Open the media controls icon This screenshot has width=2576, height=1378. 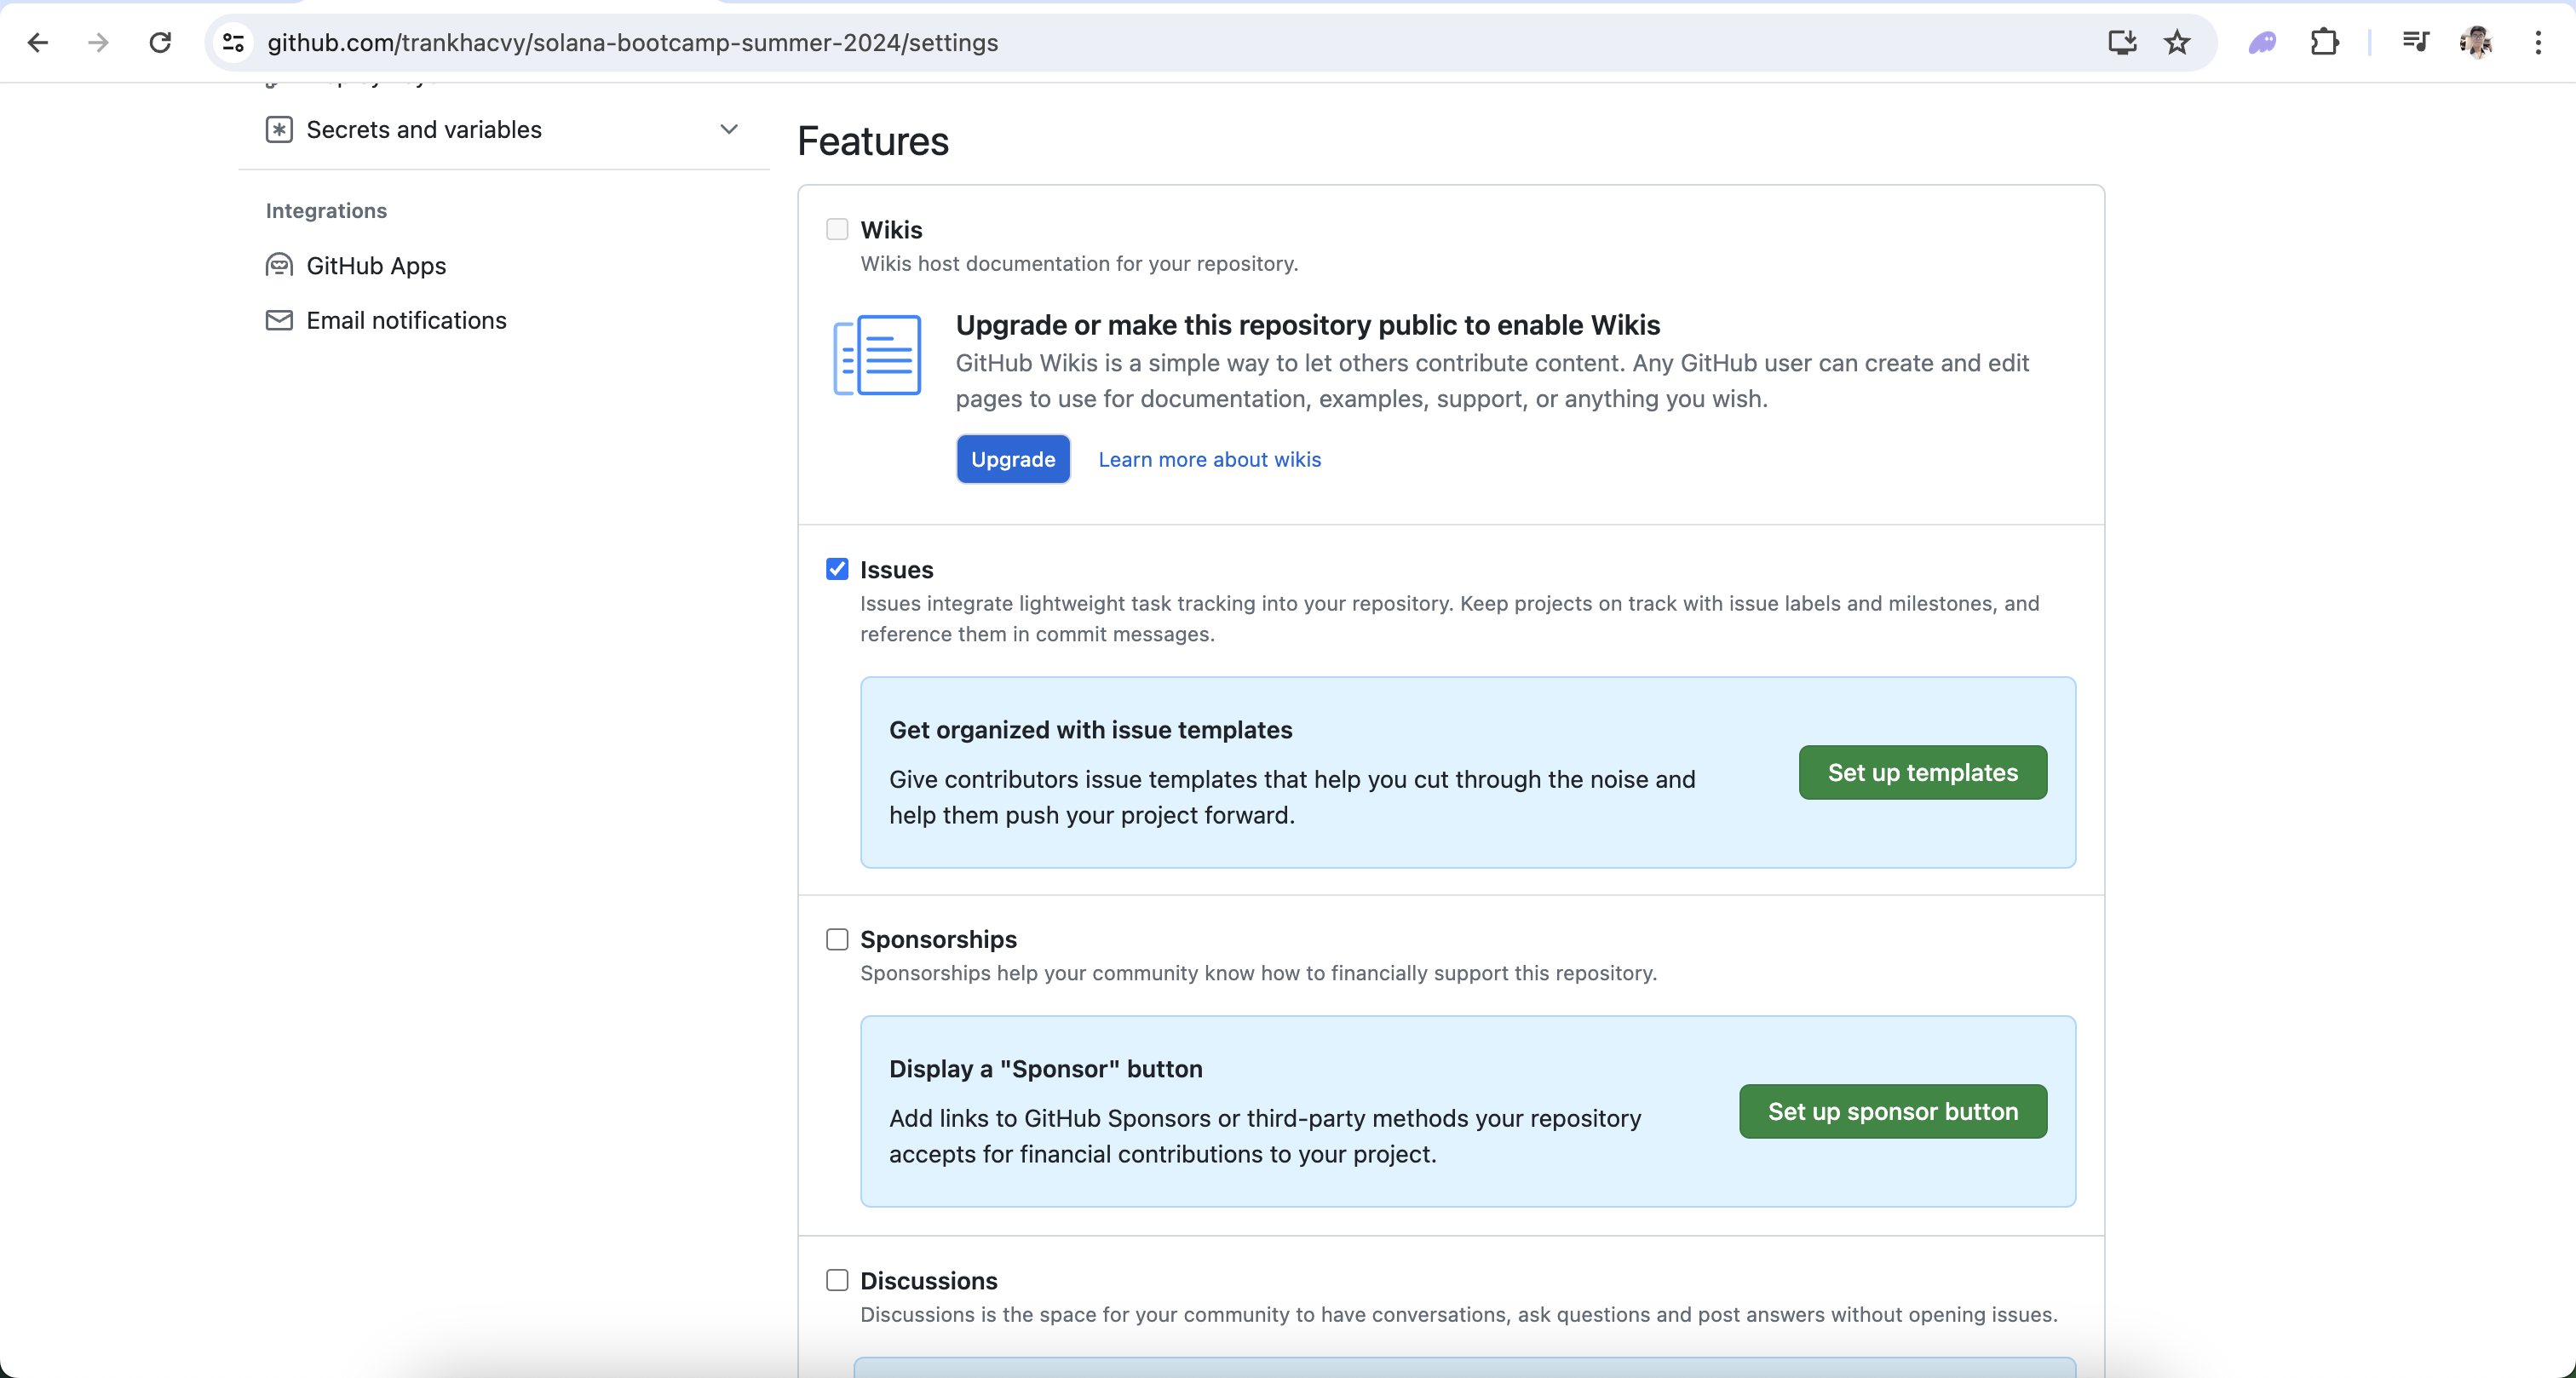2414,42
